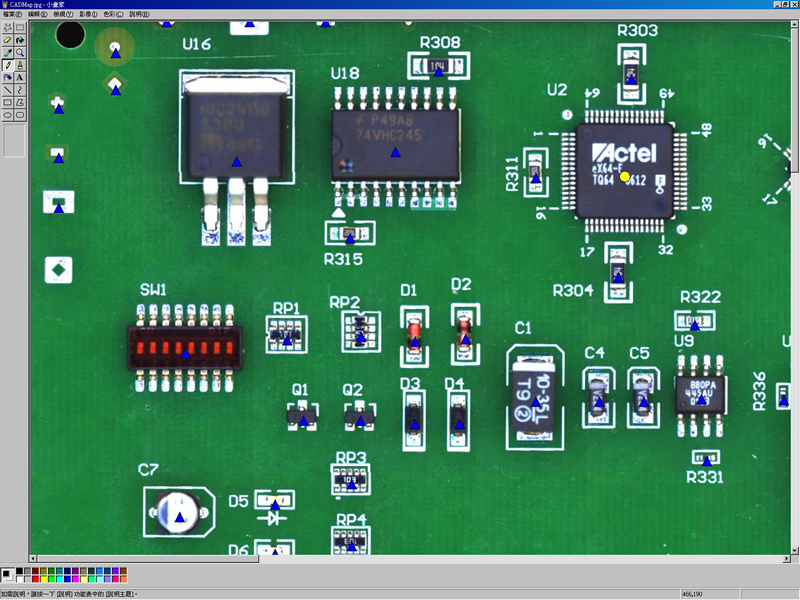This screenshot has height=600, width=800.
Task: Pick the yellow color swatch in palette
Action: 44,579
